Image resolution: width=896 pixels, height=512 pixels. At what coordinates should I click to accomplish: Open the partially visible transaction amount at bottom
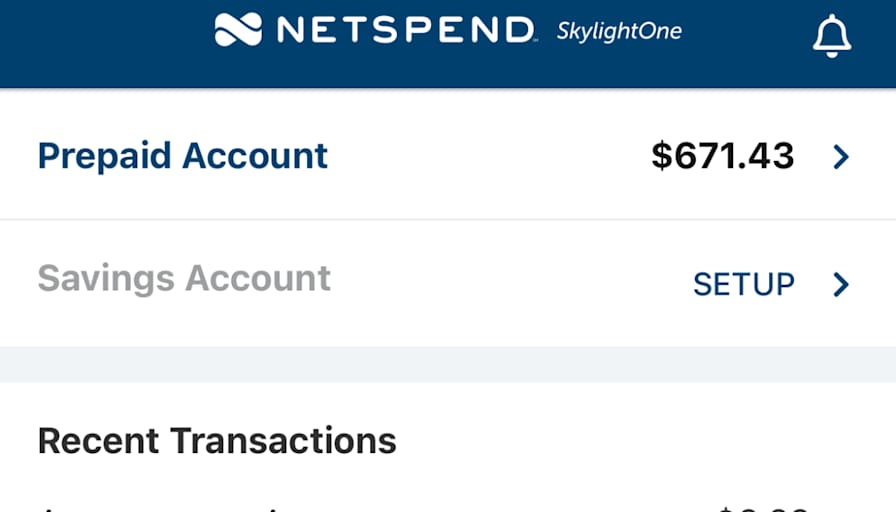click(x=763, y=508)
